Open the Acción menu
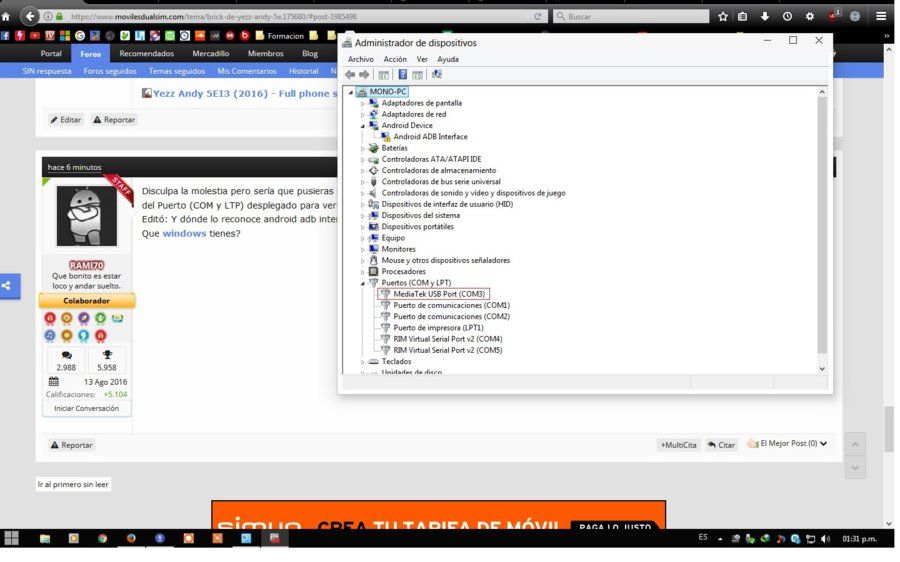Image resolution: width=900 pixels, height=562 pixels. point(395,59)
